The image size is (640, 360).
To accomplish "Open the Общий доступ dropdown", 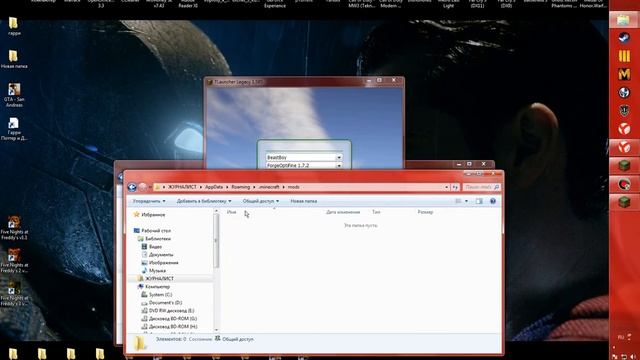I will (261, 201).
